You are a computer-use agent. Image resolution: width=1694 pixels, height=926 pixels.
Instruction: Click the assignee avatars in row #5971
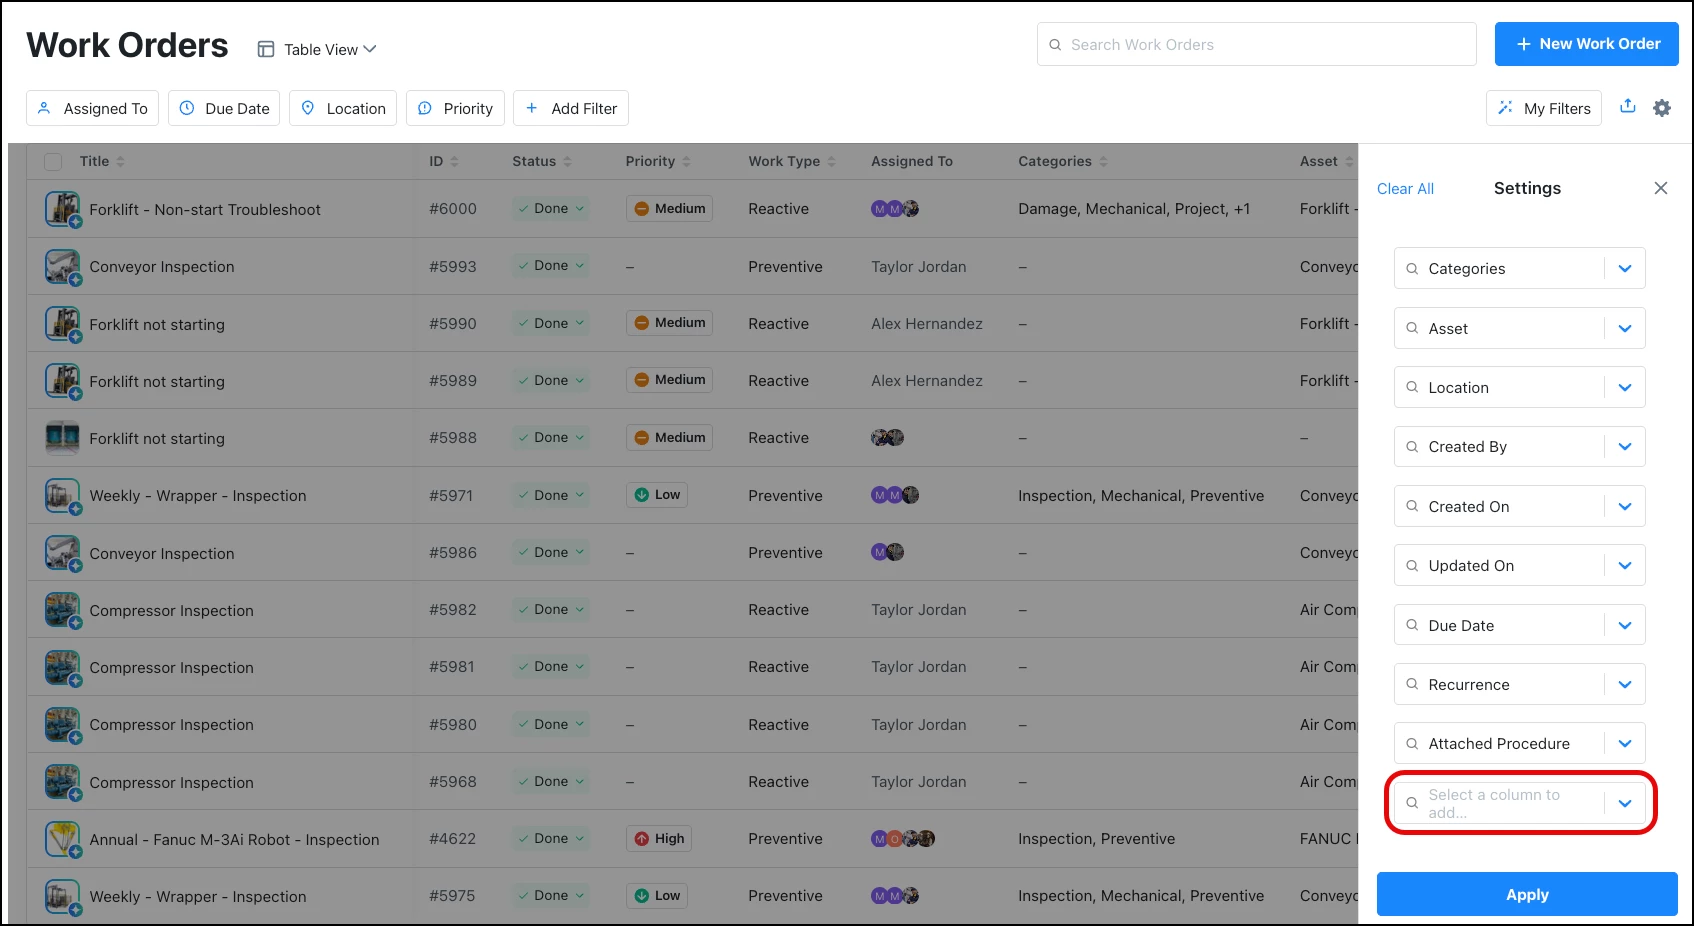point(895,495)
